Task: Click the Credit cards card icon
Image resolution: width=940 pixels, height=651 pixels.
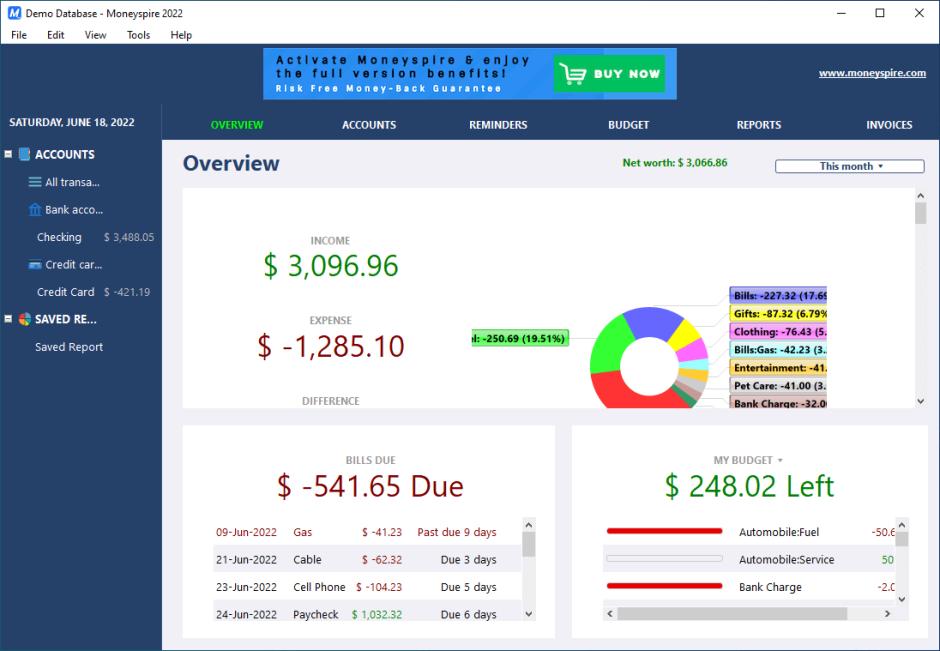Action: [35, 264]
